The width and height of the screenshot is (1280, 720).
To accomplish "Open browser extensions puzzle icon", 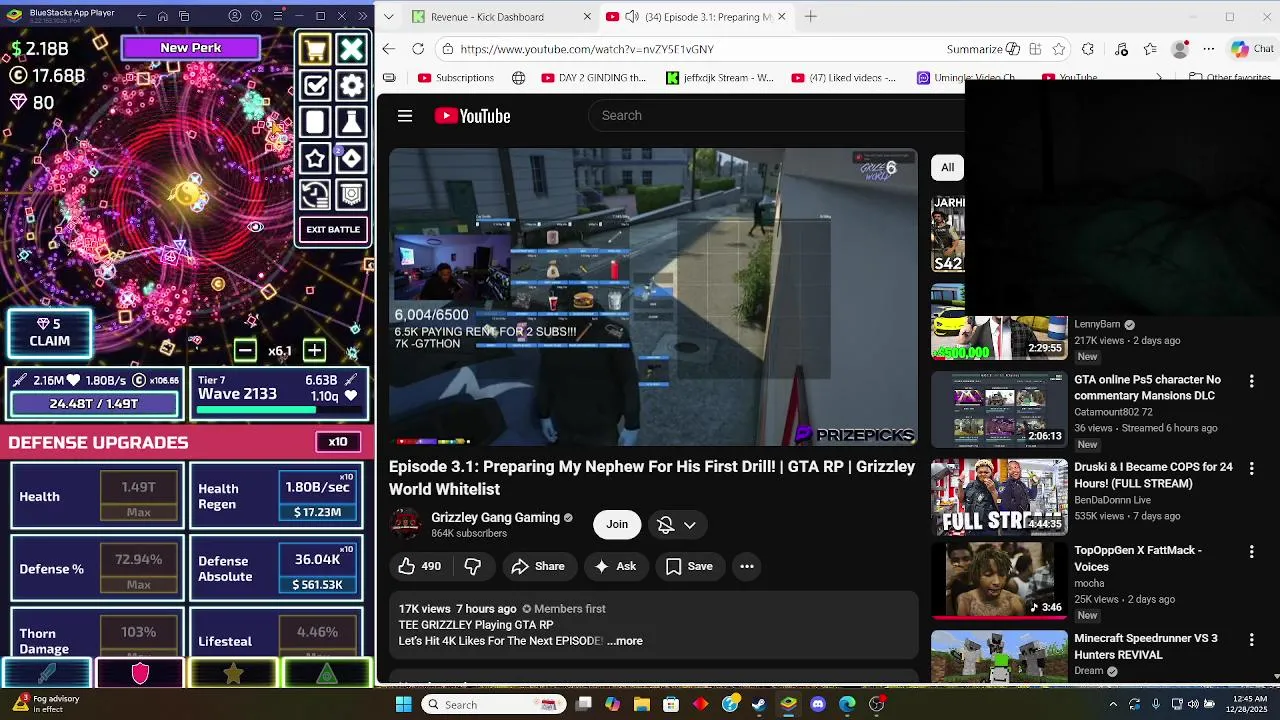I will click(x=1088, y=49).
